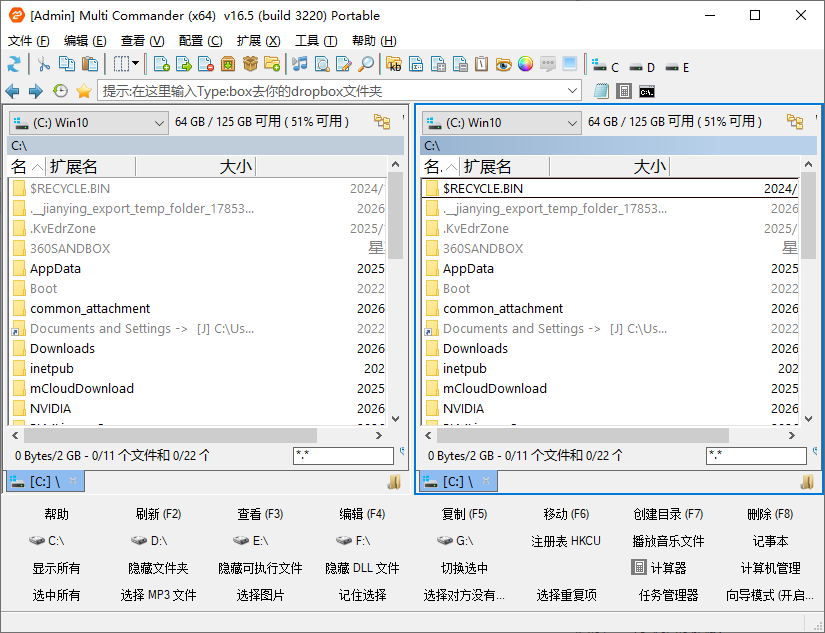
Task: Click the Refresh icon in the main toolbar
Action: 14,64
